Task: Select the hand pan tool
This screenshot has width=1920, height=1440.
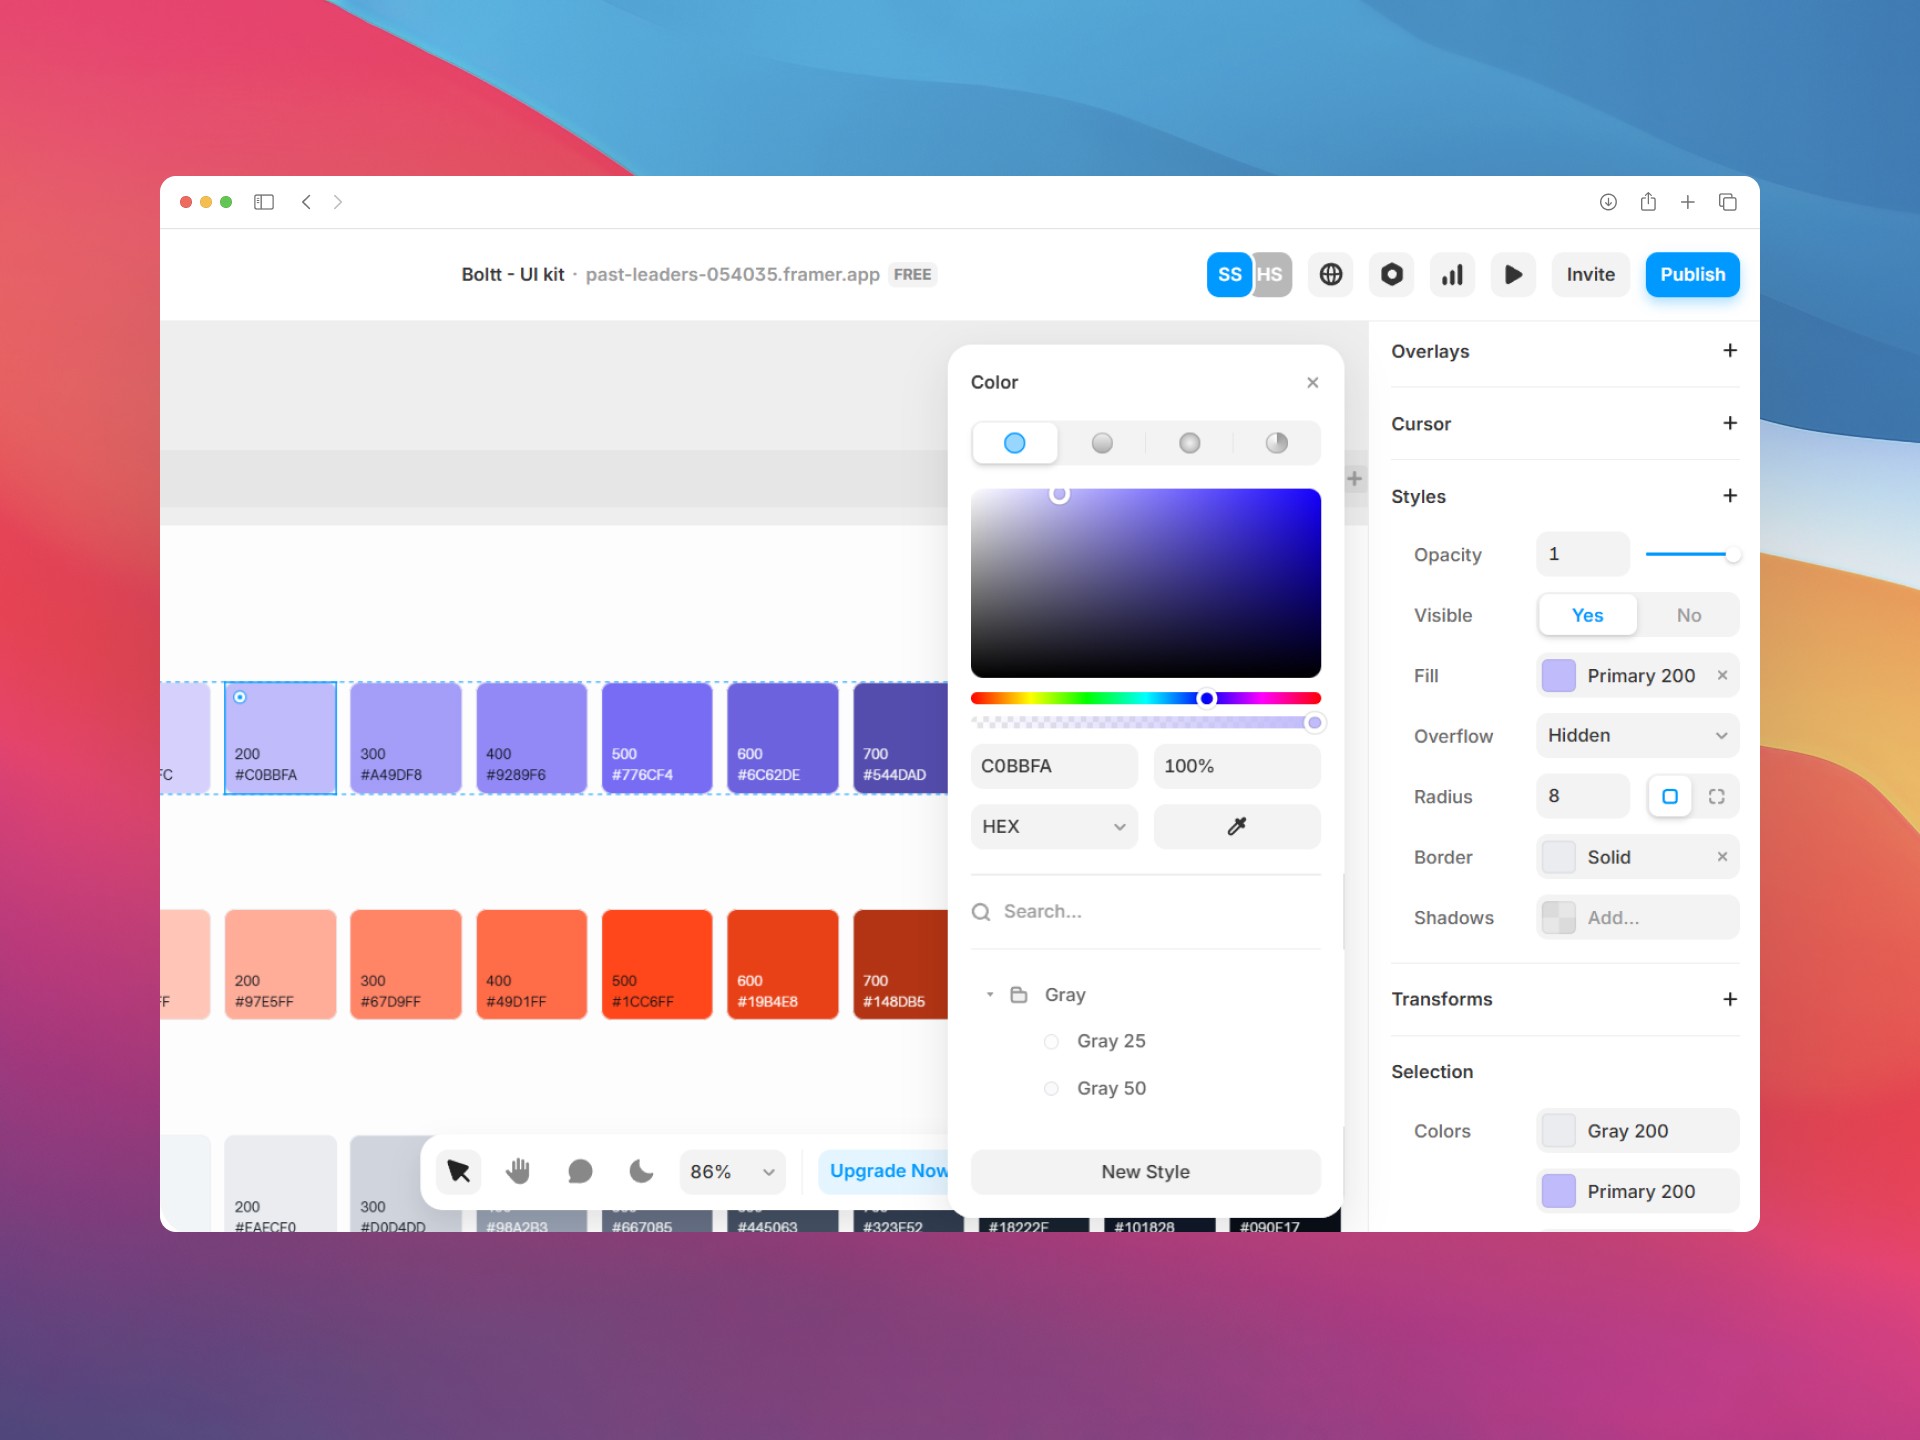Action: click(518, 1171)
